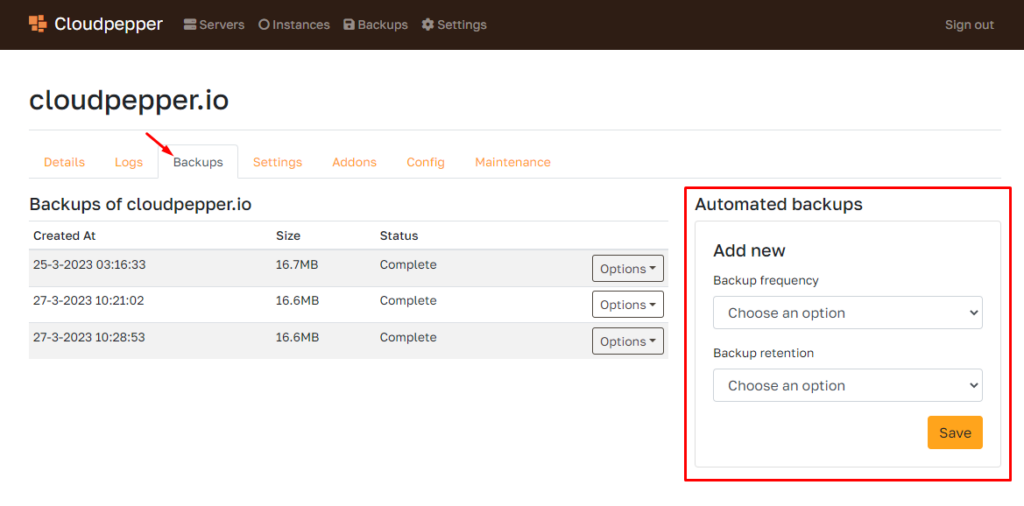Open Backups in the top navbar
This screenshot has width=1024, height=506.
tap(375, 25)
